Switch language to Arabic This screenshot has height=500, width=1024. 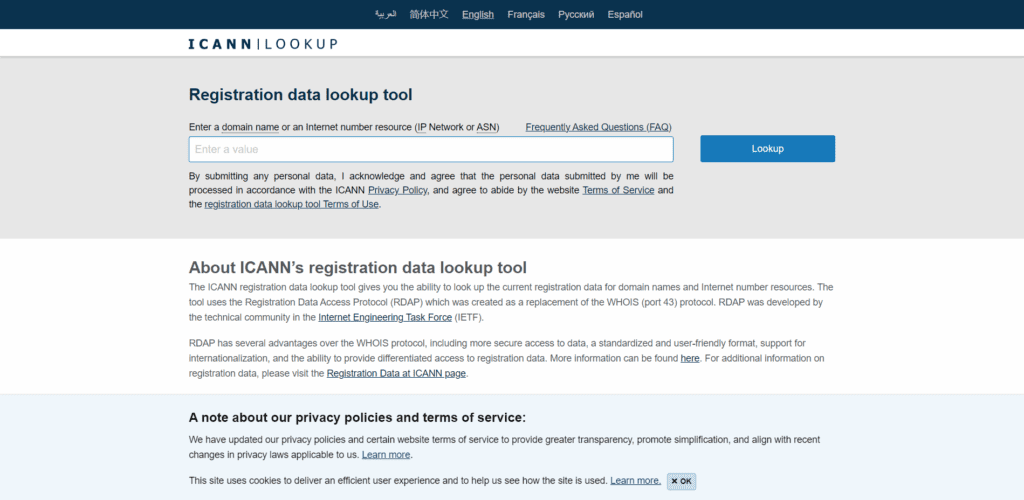(385, 14)
